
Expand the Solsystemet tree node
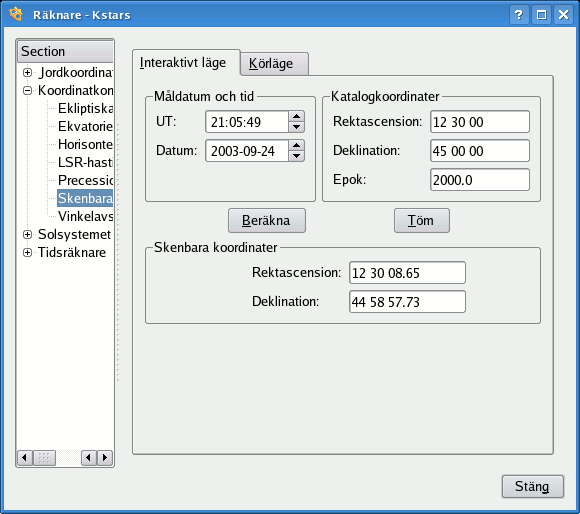27,234
